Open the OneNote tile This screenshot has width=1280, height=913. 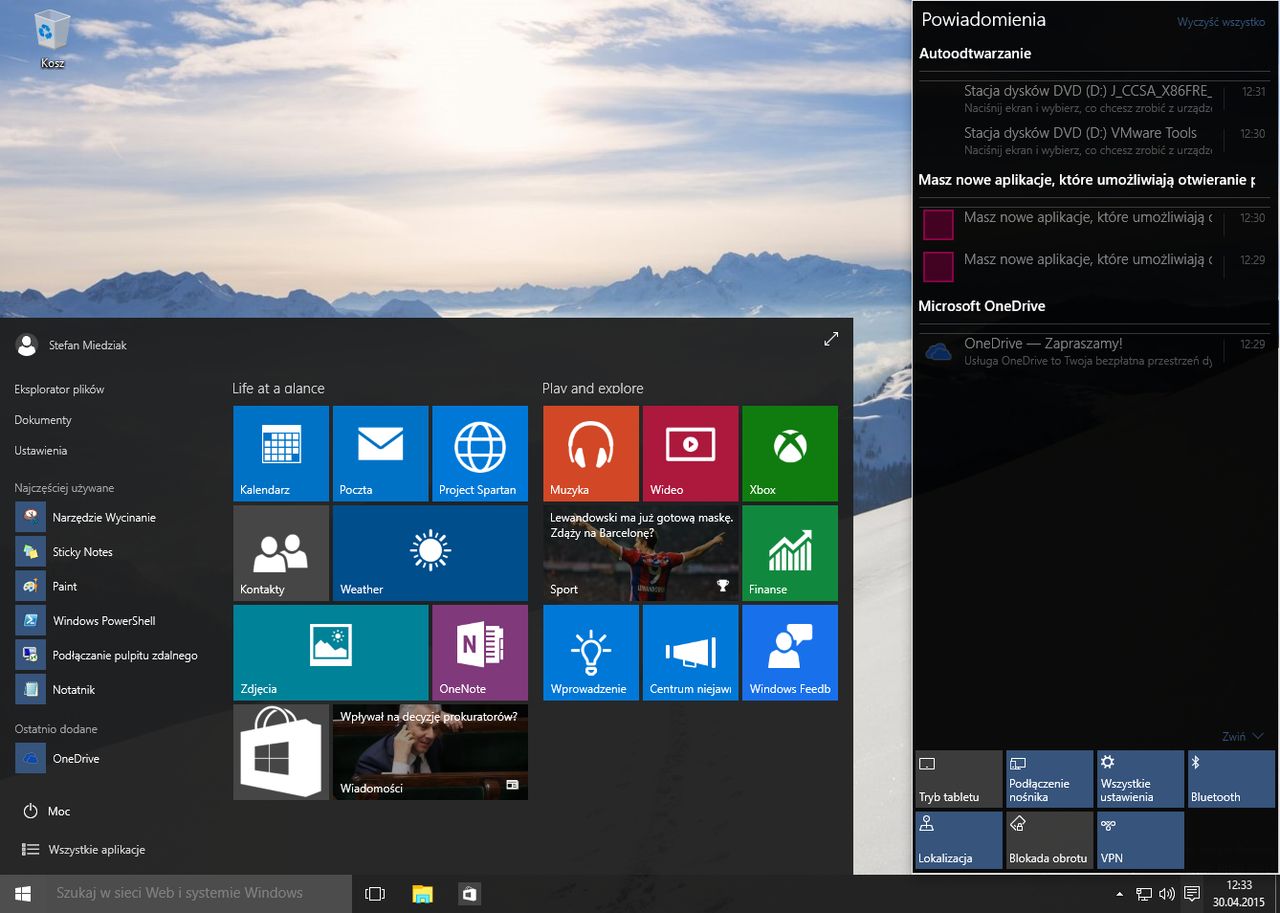coord(480,652)
